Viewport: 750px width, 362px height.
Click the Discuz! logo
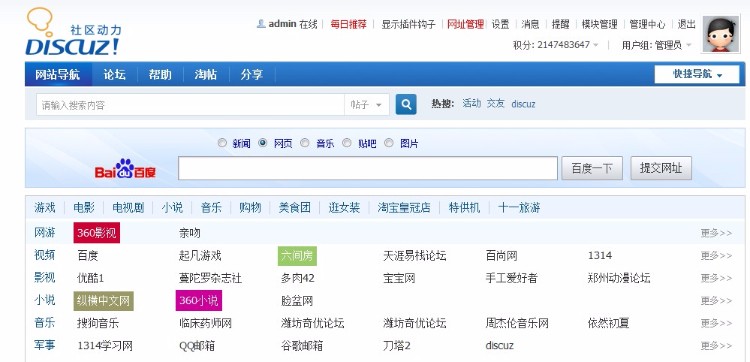[x=74, y=32]
